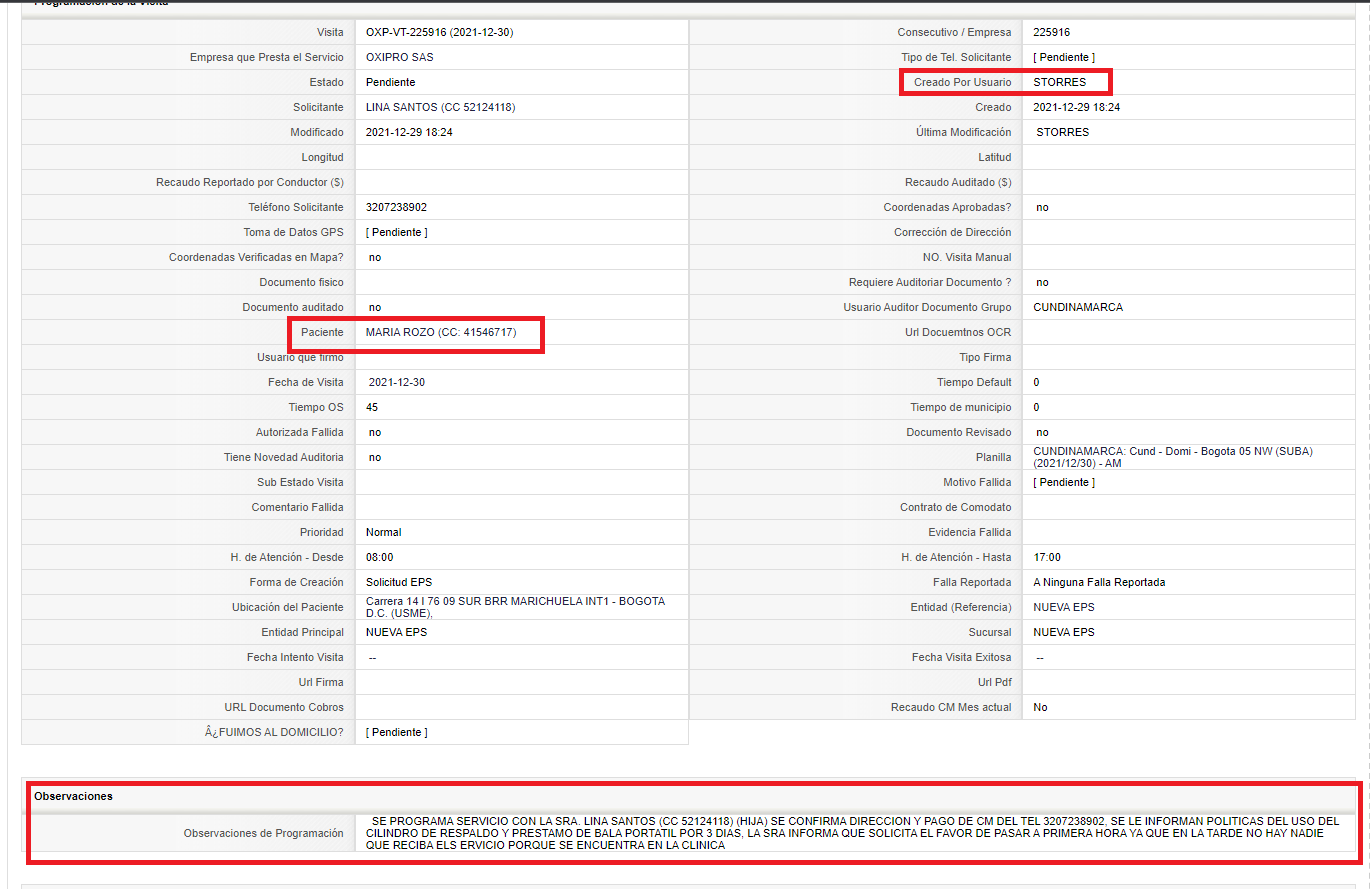Screen dimensions: 1370x889
Task: Click the Sucursal value NUEVA EPS
Action: (1064, 632)
